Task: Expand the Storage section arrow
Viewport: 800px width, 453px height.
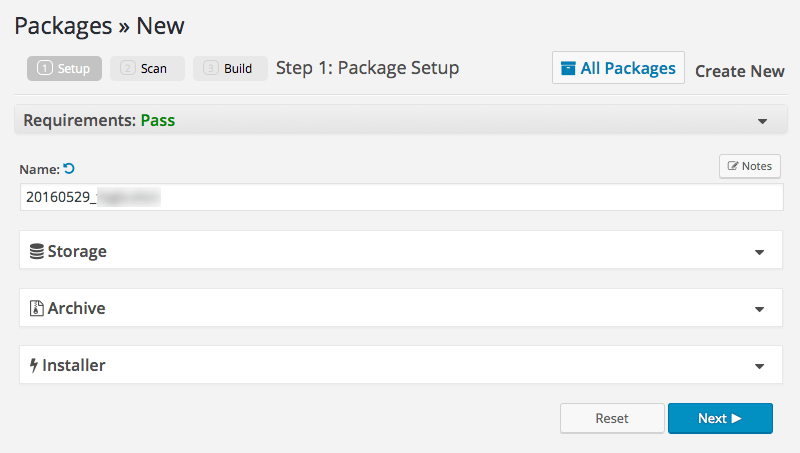Action: tap(760, 252)
